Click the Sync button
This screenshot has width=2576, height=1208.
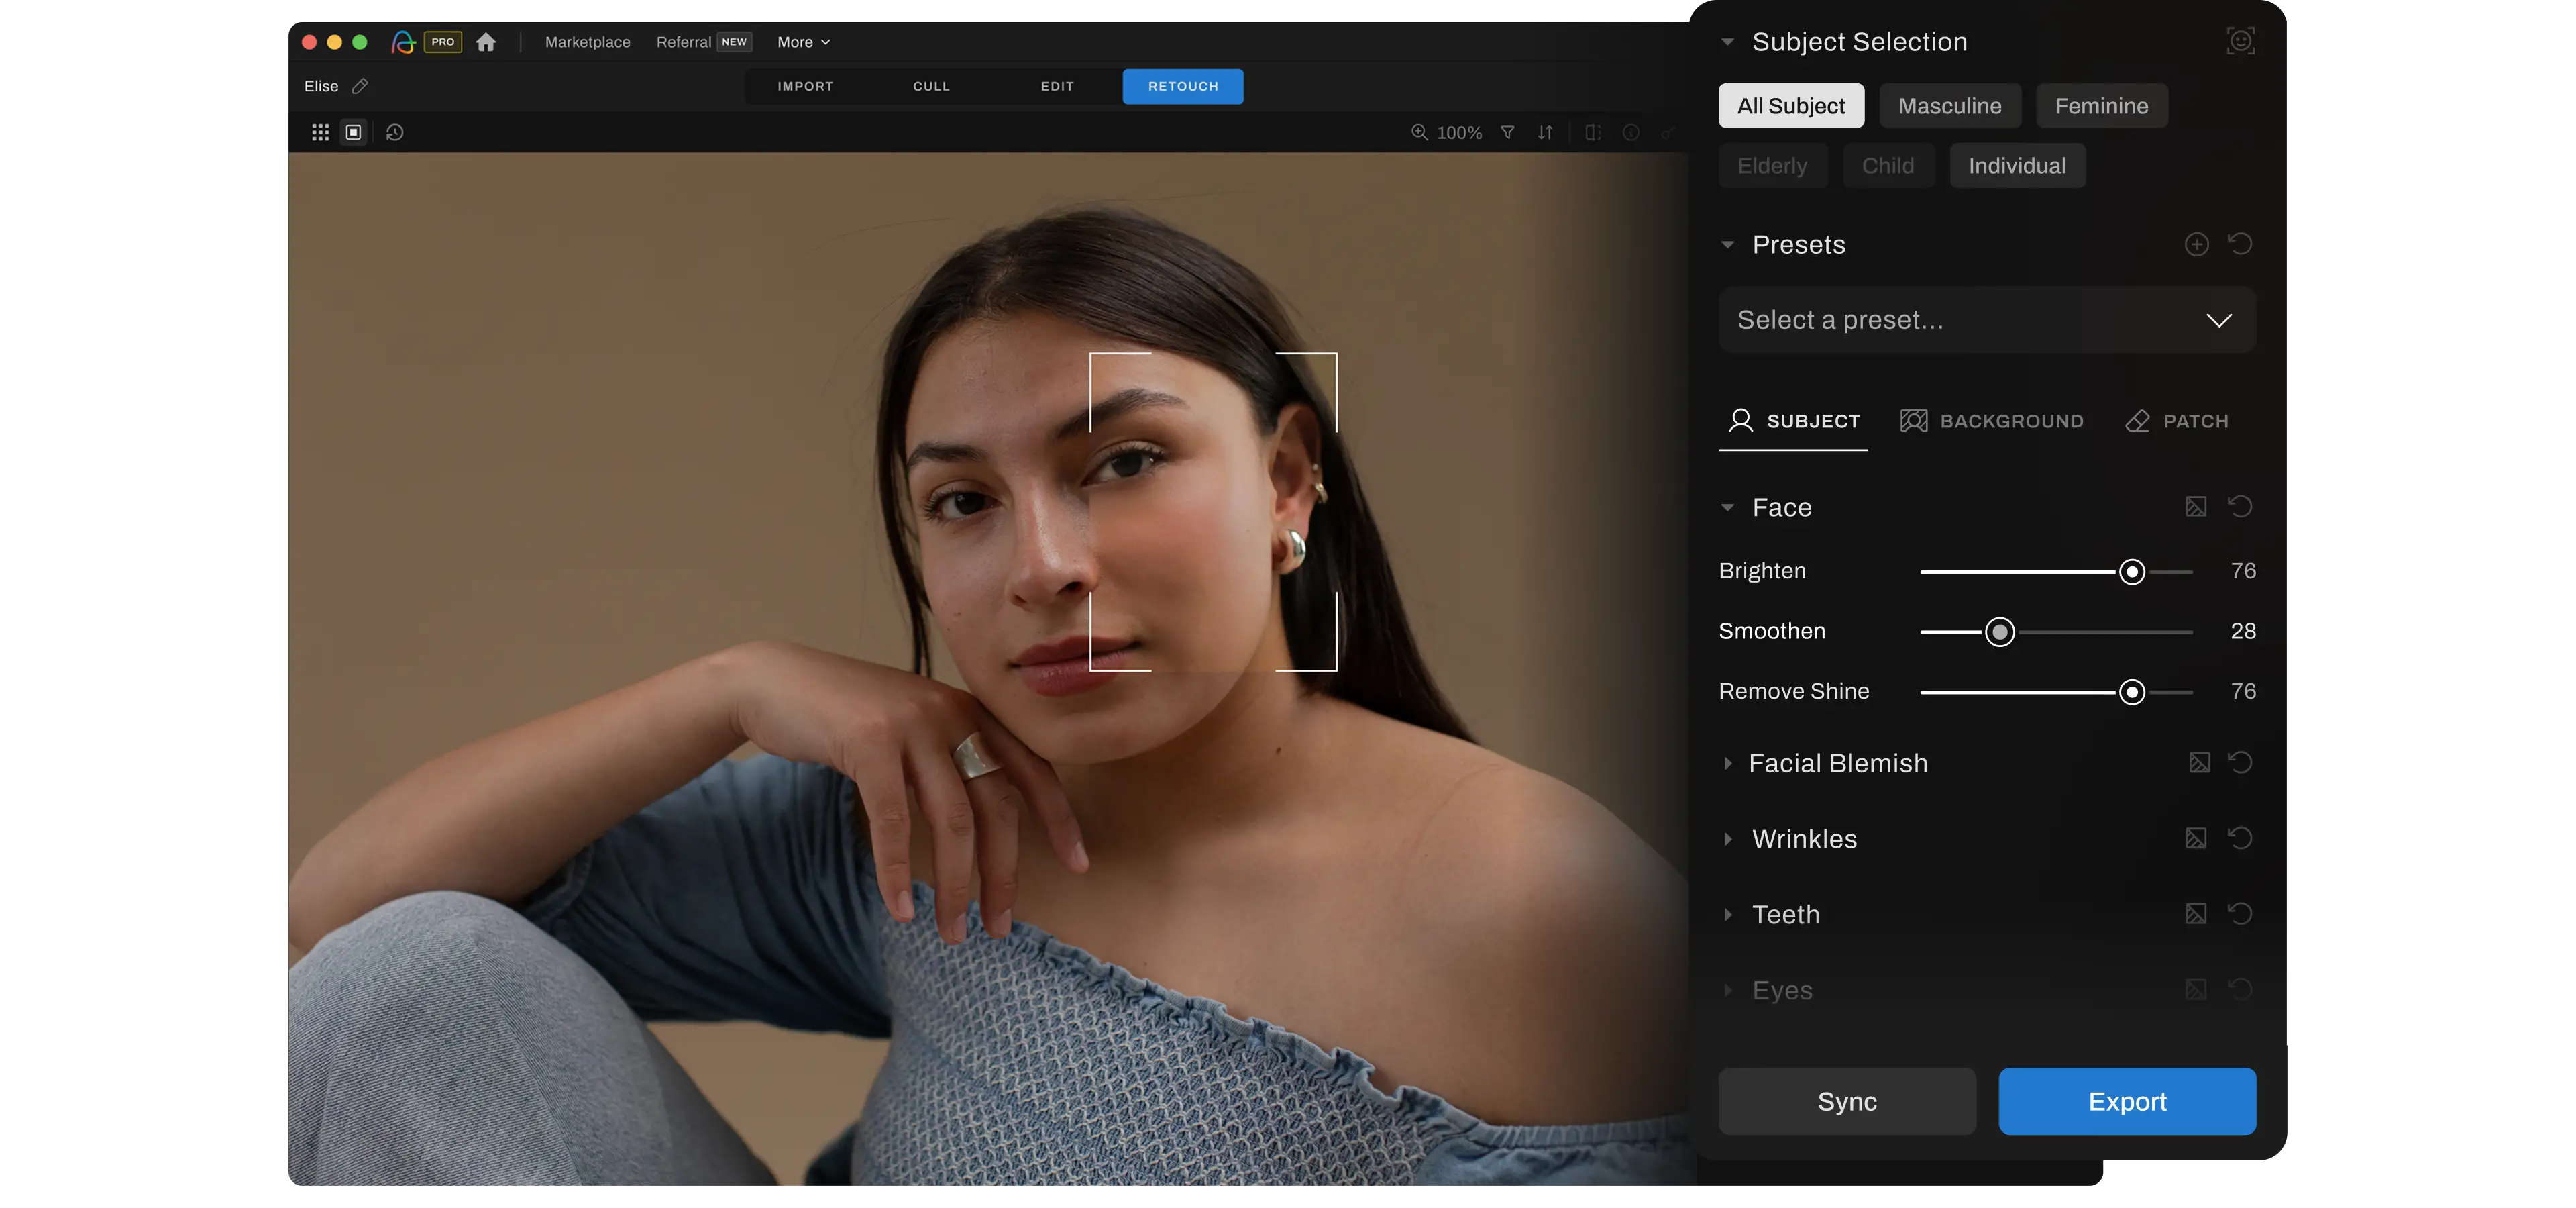[1846, 1101]
